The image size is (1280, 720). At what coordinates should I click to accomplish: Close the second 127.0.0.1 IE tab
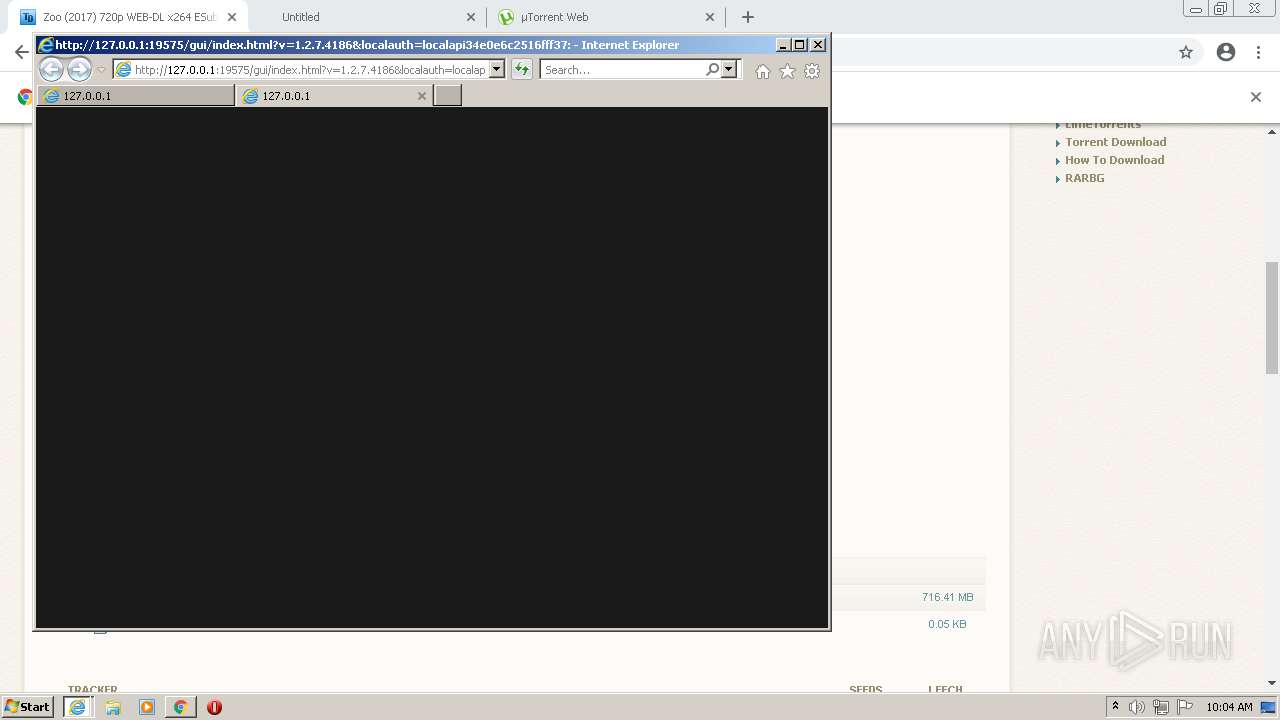[x=422, y=96]
